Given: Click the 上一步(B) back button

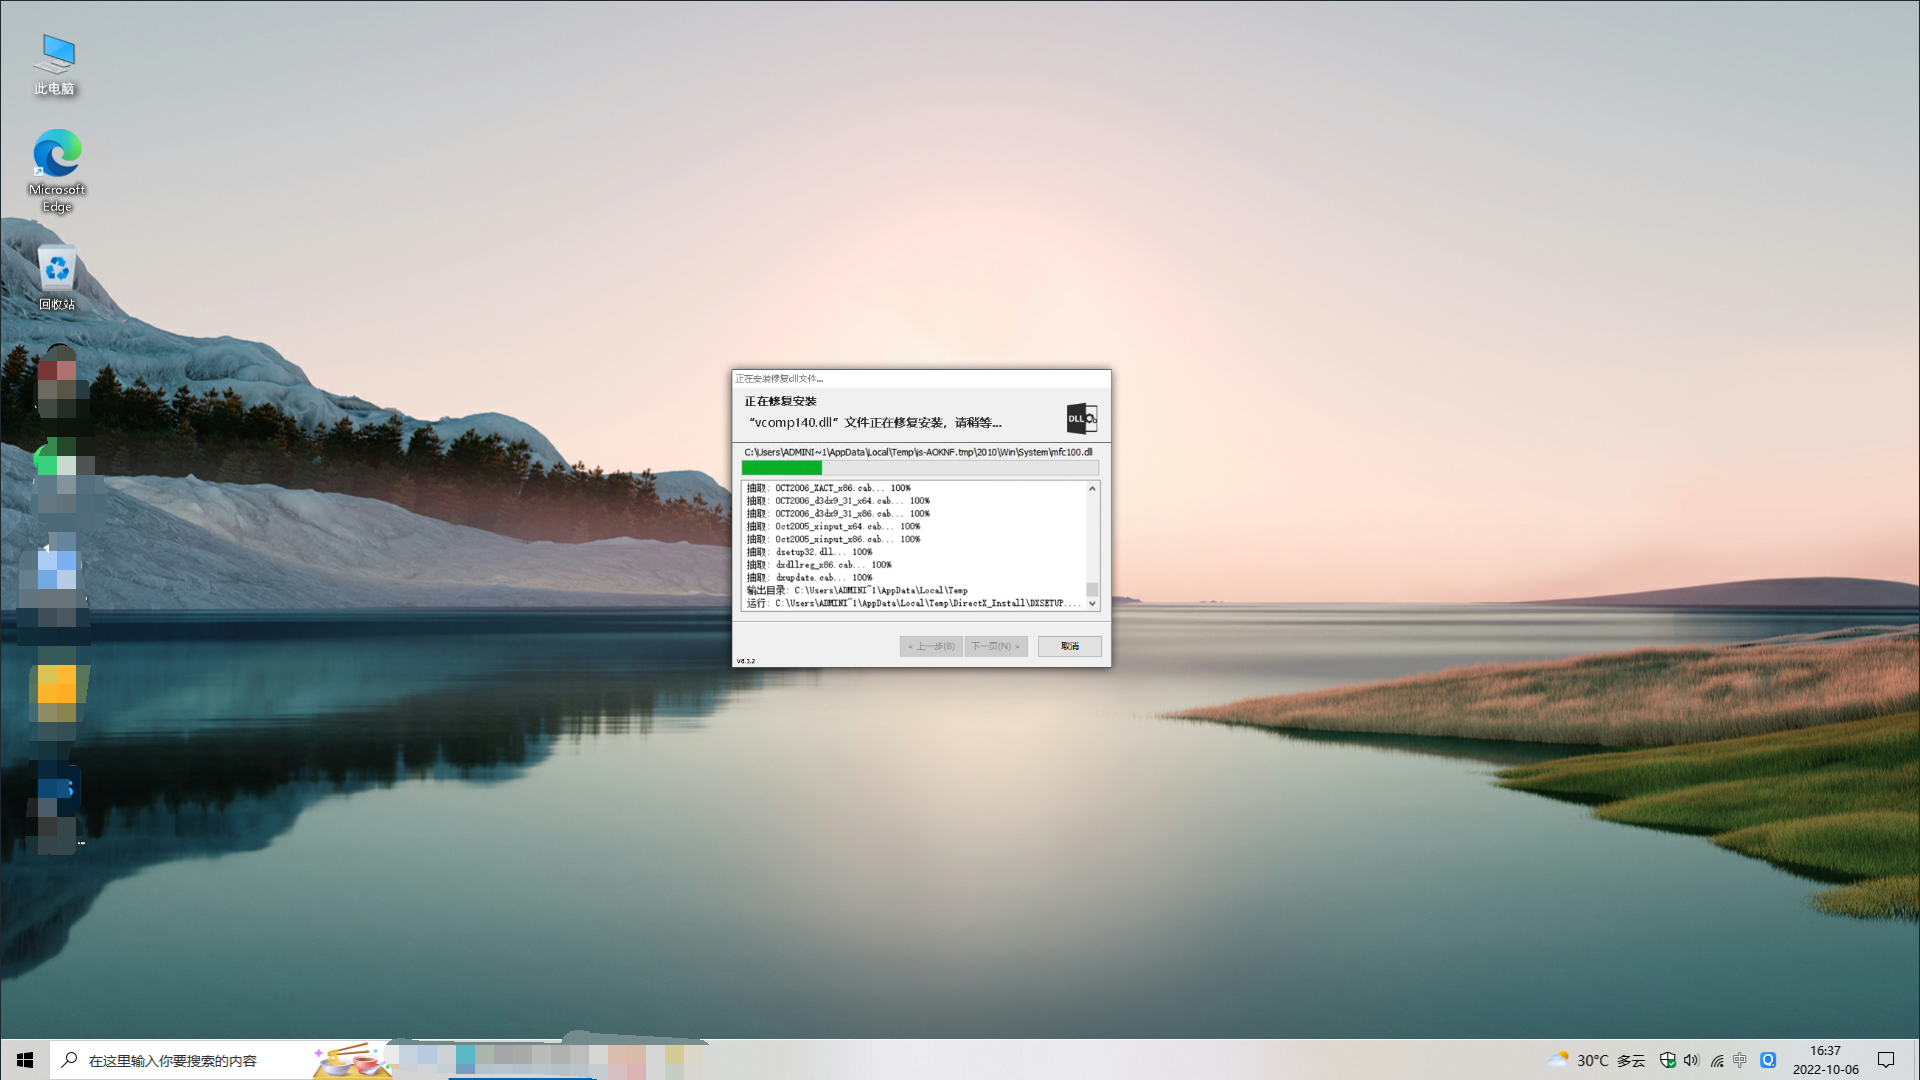Looking at the screenshot, I should 931,646.
